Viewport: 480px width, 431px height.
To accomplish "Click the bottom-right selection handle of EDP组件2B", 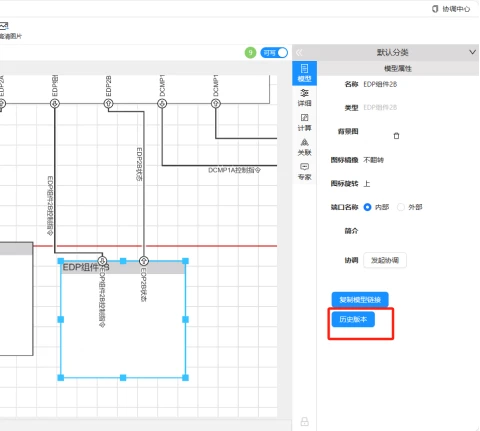I will coord(186,378).
